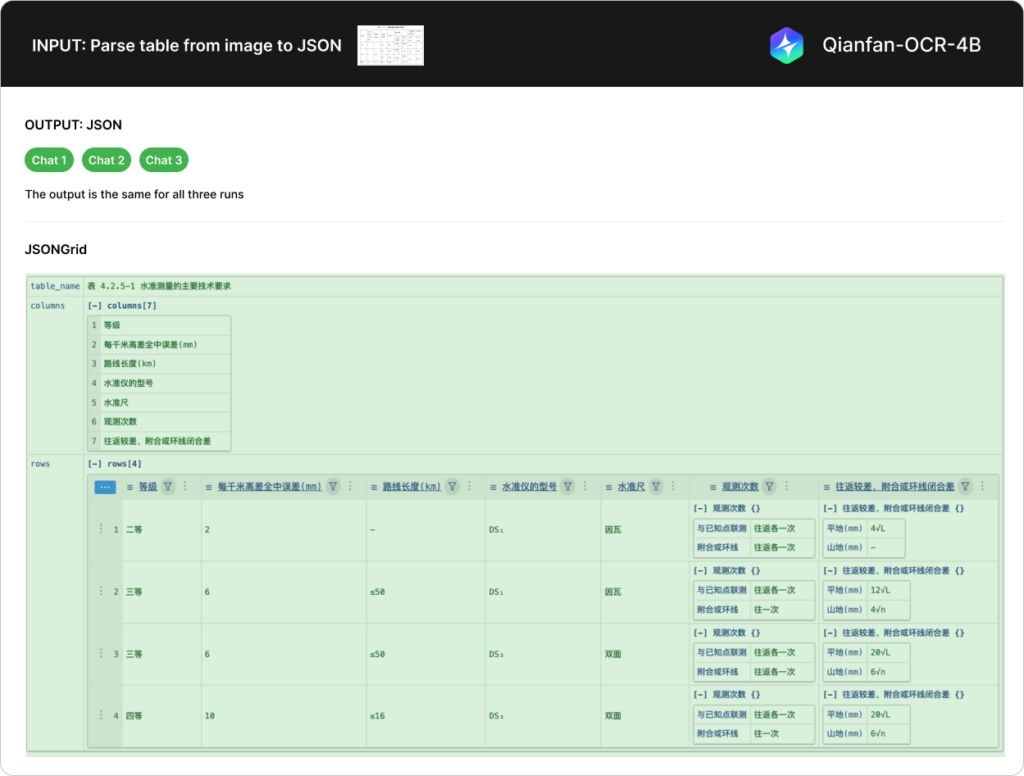The width and height of the screenshot is (1024, 776).
Task: Open the input table image thumbnail
Action: click(390, 46)
